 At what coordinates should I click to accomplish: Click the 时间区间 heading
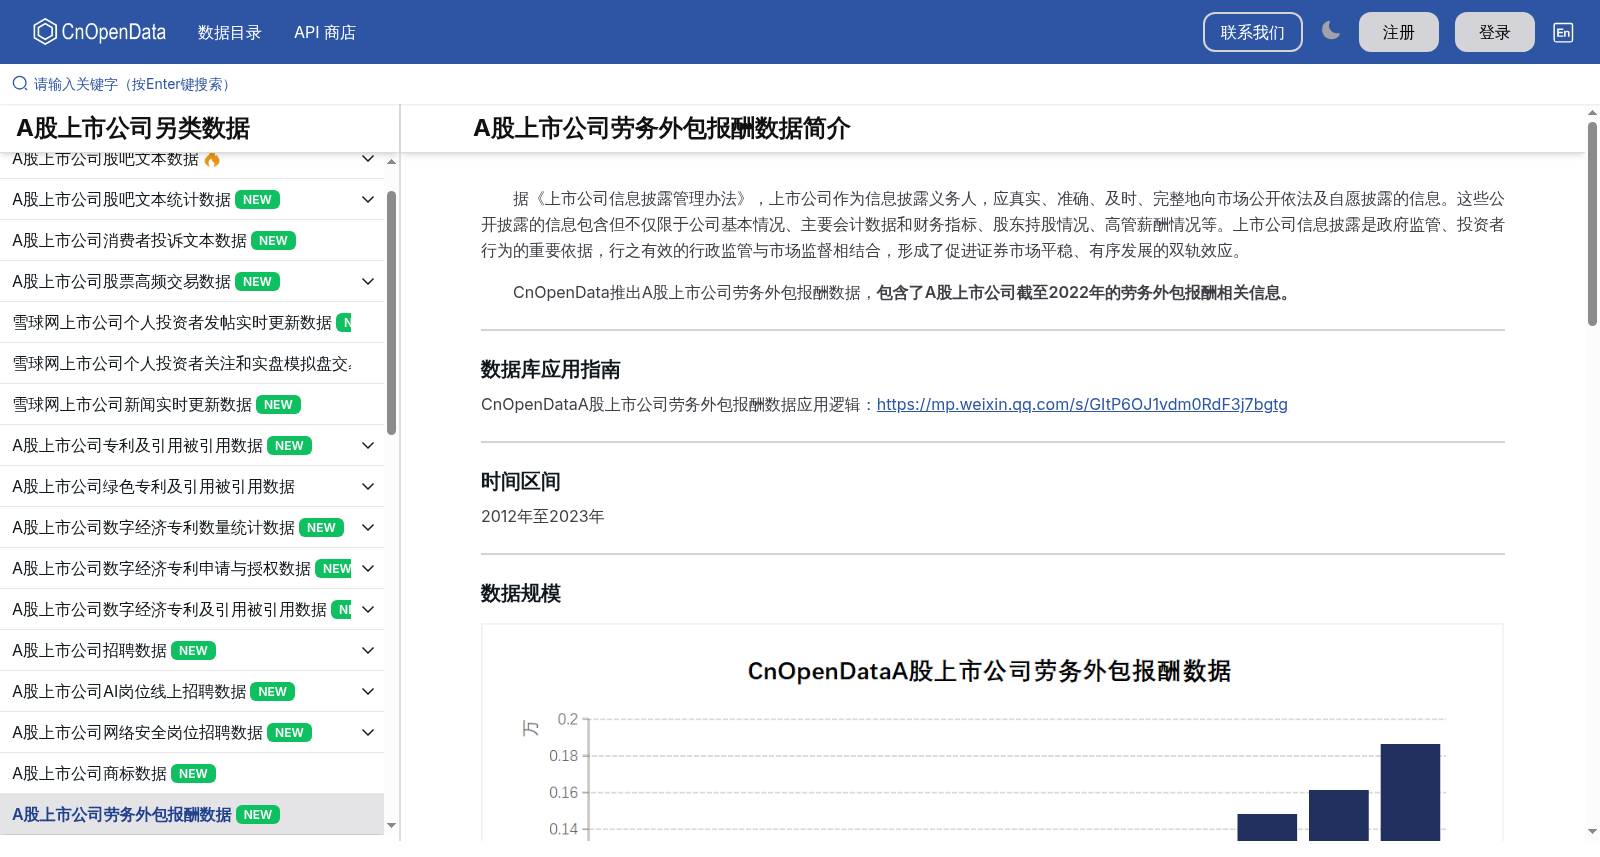[521, 482]
